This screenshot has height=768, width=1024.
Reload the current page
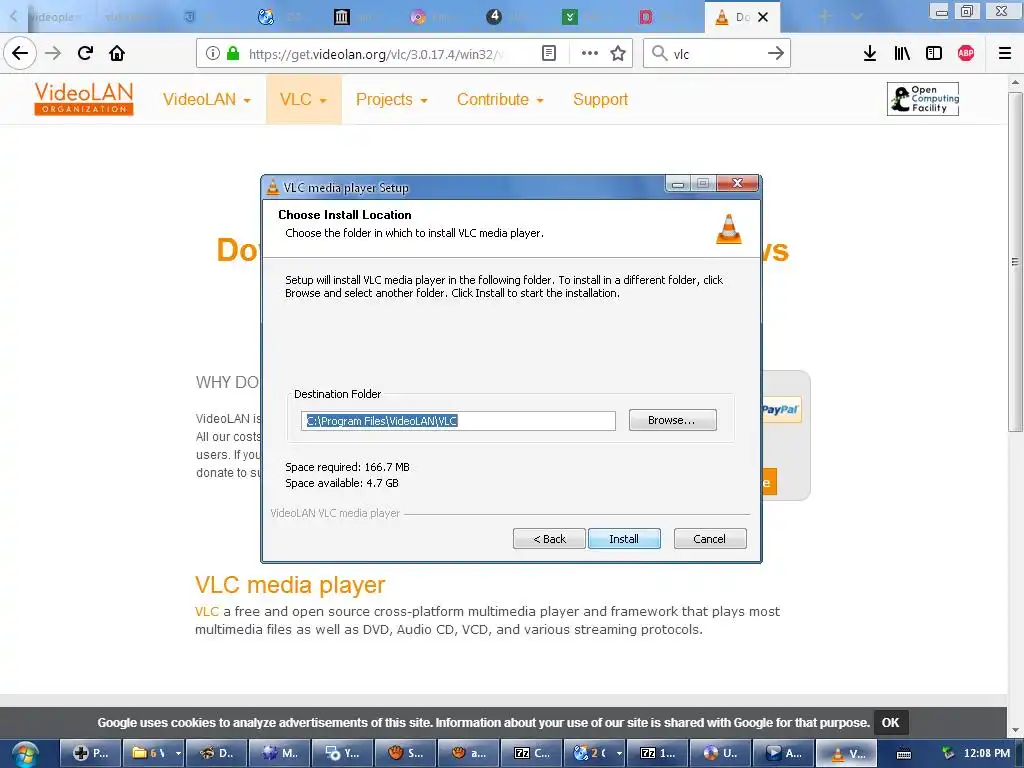click(x=86, y=53)
